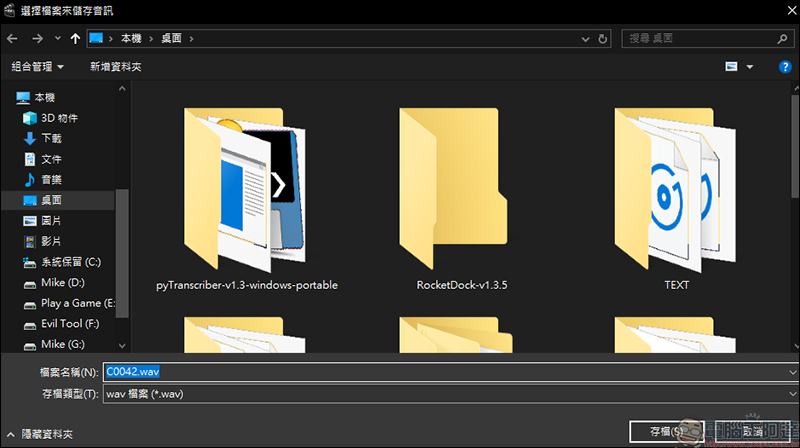Expand the address bar history dropdown
This screenshot has height=448, width=800.
(x=584, y=38)
